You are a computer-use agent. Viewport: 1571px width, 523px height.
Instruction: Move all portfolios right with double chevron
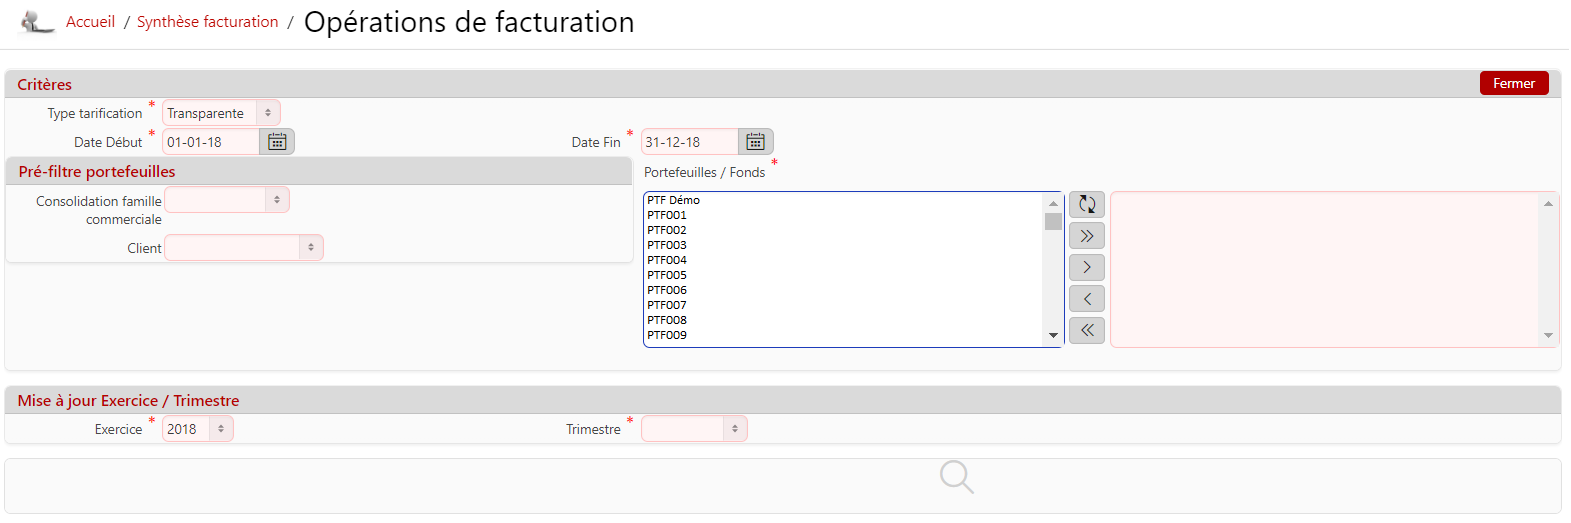[x=1087, y=236]
